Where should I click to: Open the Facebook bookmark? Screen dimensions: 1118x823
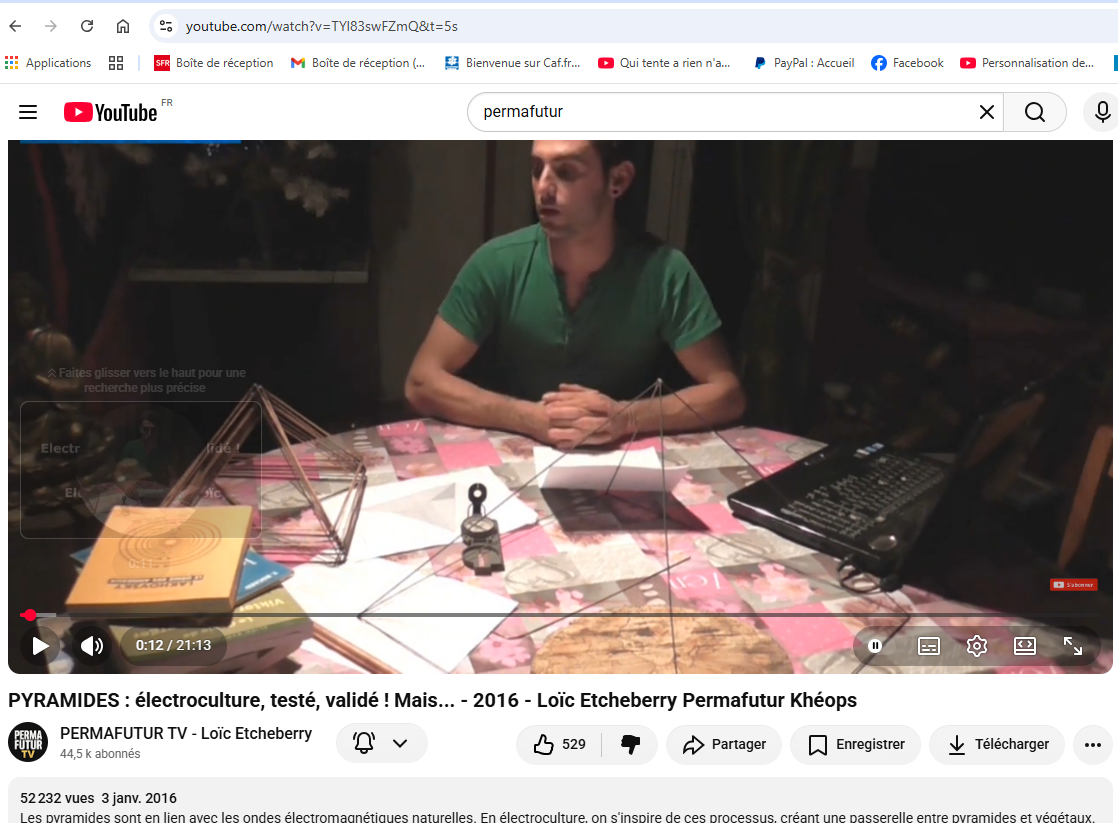(907, 63)
